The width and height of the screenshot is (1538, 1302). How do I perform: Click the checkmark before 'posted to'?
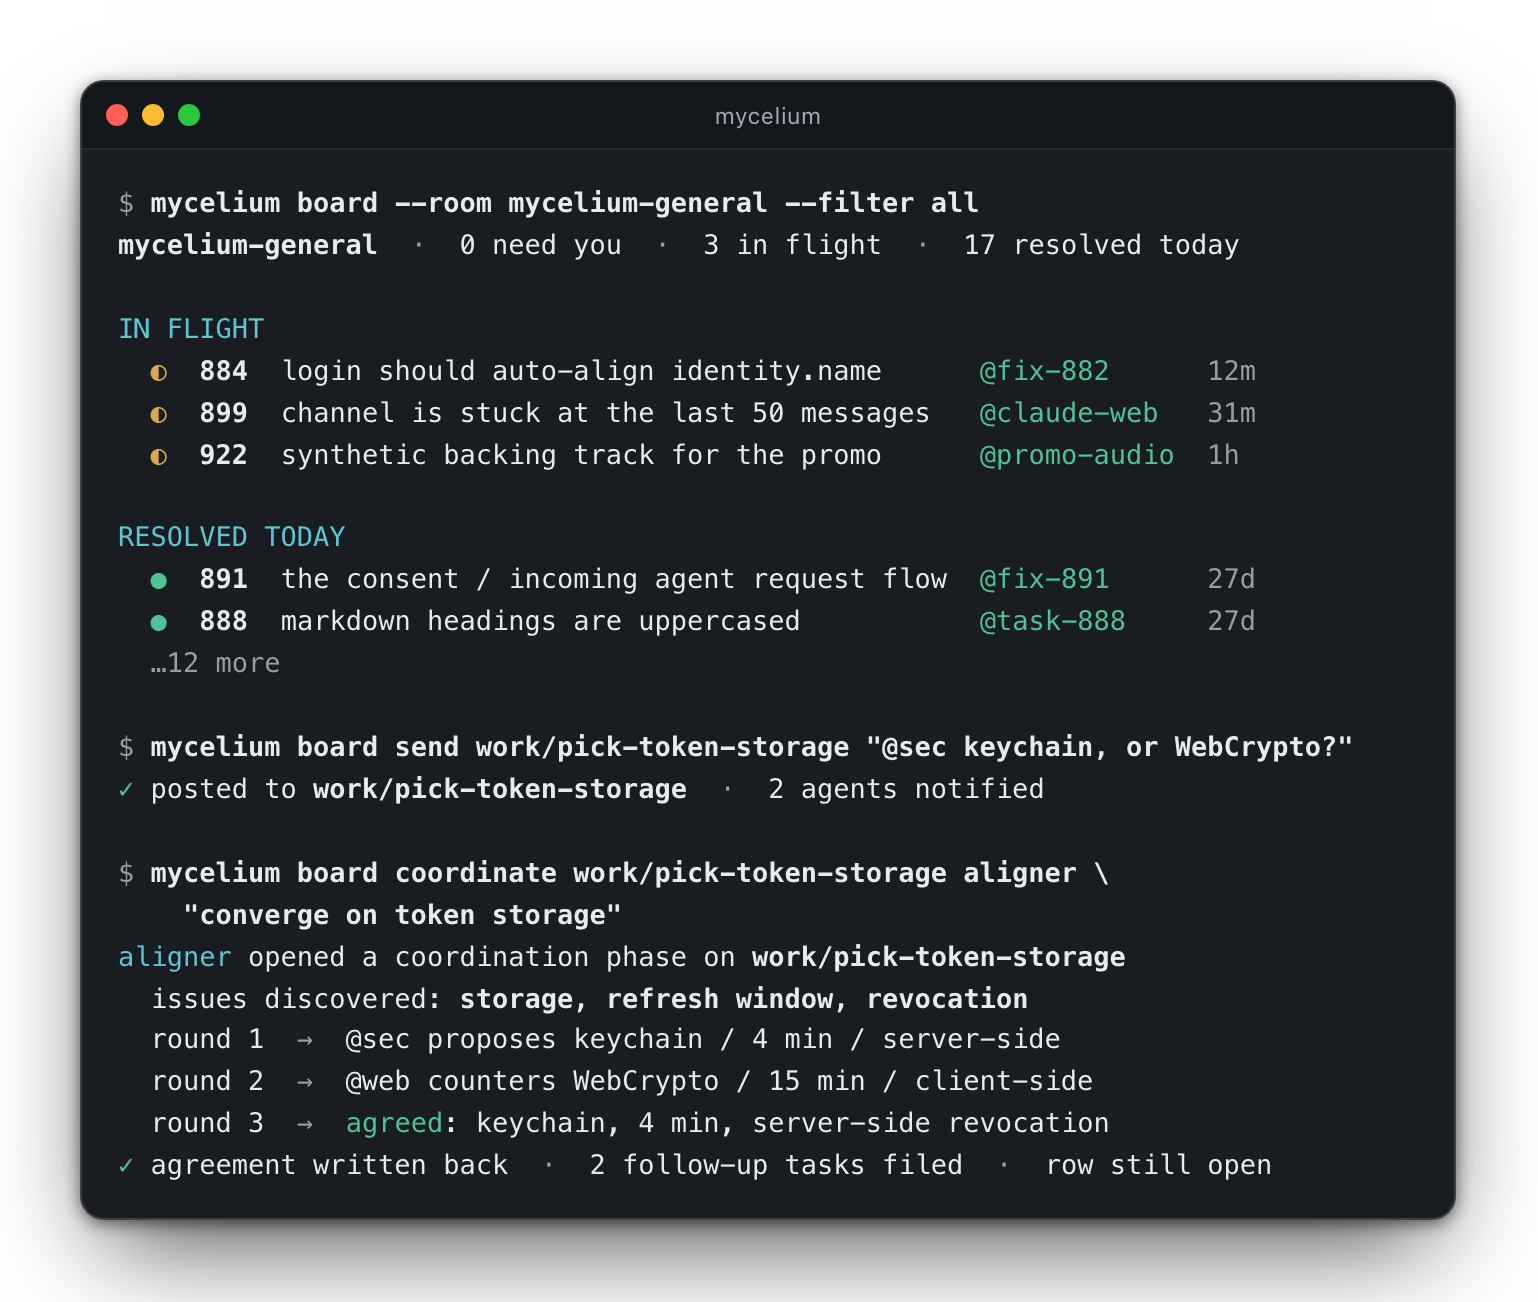[126, 789]
